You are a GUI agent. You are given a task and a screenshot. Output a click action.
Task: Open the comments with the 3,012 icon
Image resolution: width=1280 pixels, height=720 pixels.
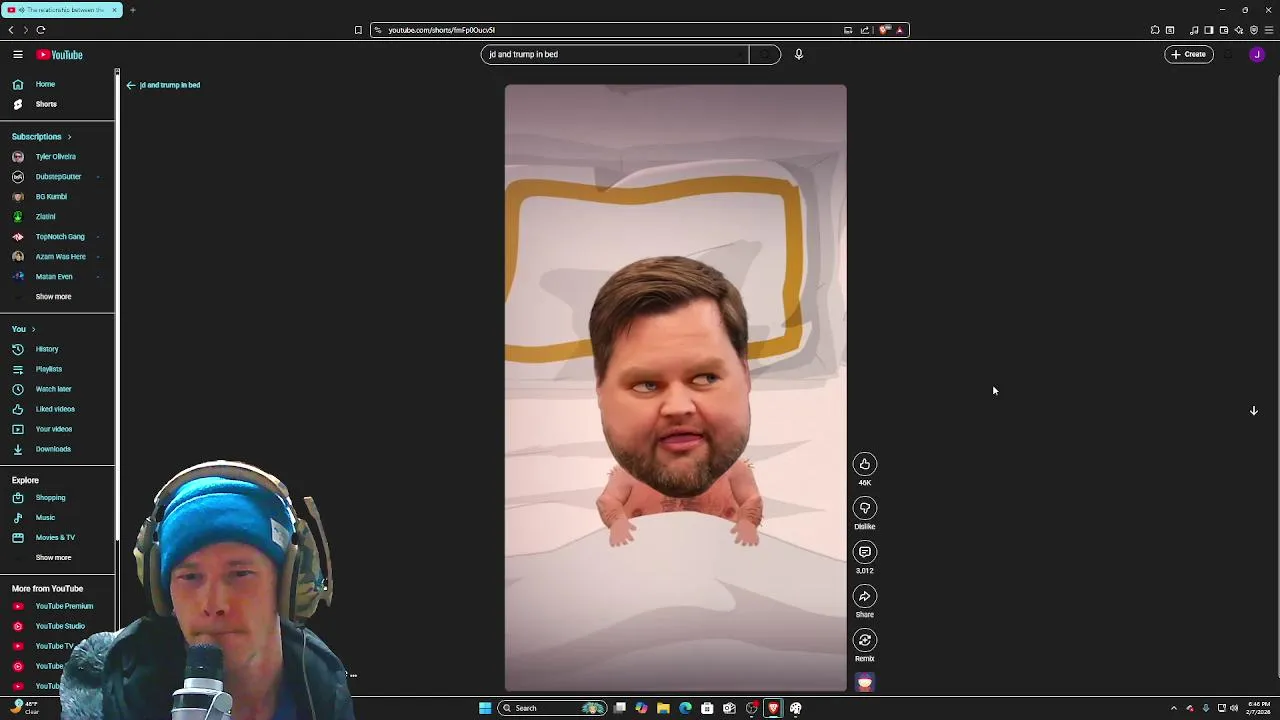point(865,552)
